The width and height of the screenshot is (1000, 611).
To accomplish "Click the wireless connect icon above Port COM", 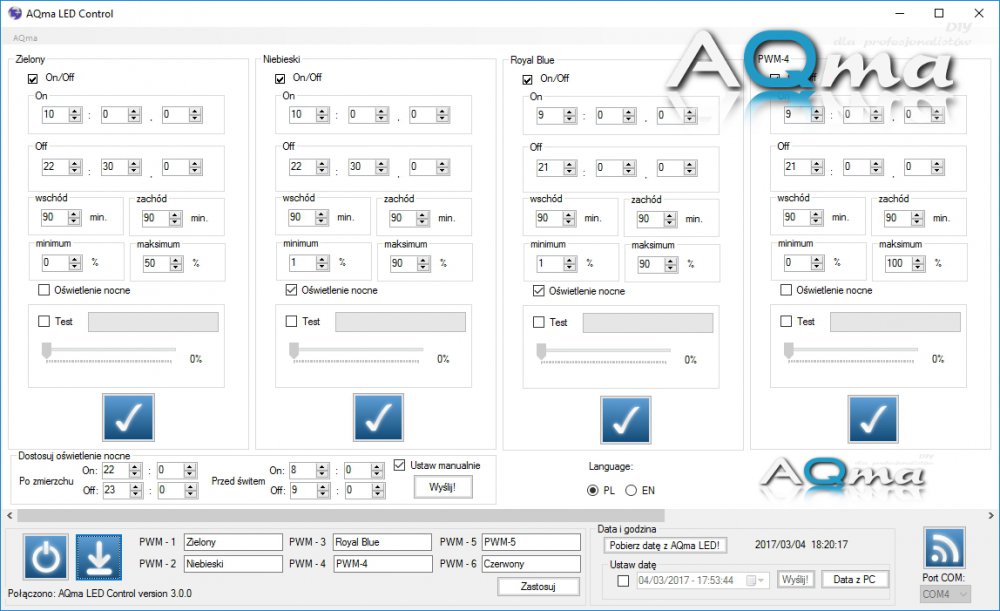I will coord(943,548).
